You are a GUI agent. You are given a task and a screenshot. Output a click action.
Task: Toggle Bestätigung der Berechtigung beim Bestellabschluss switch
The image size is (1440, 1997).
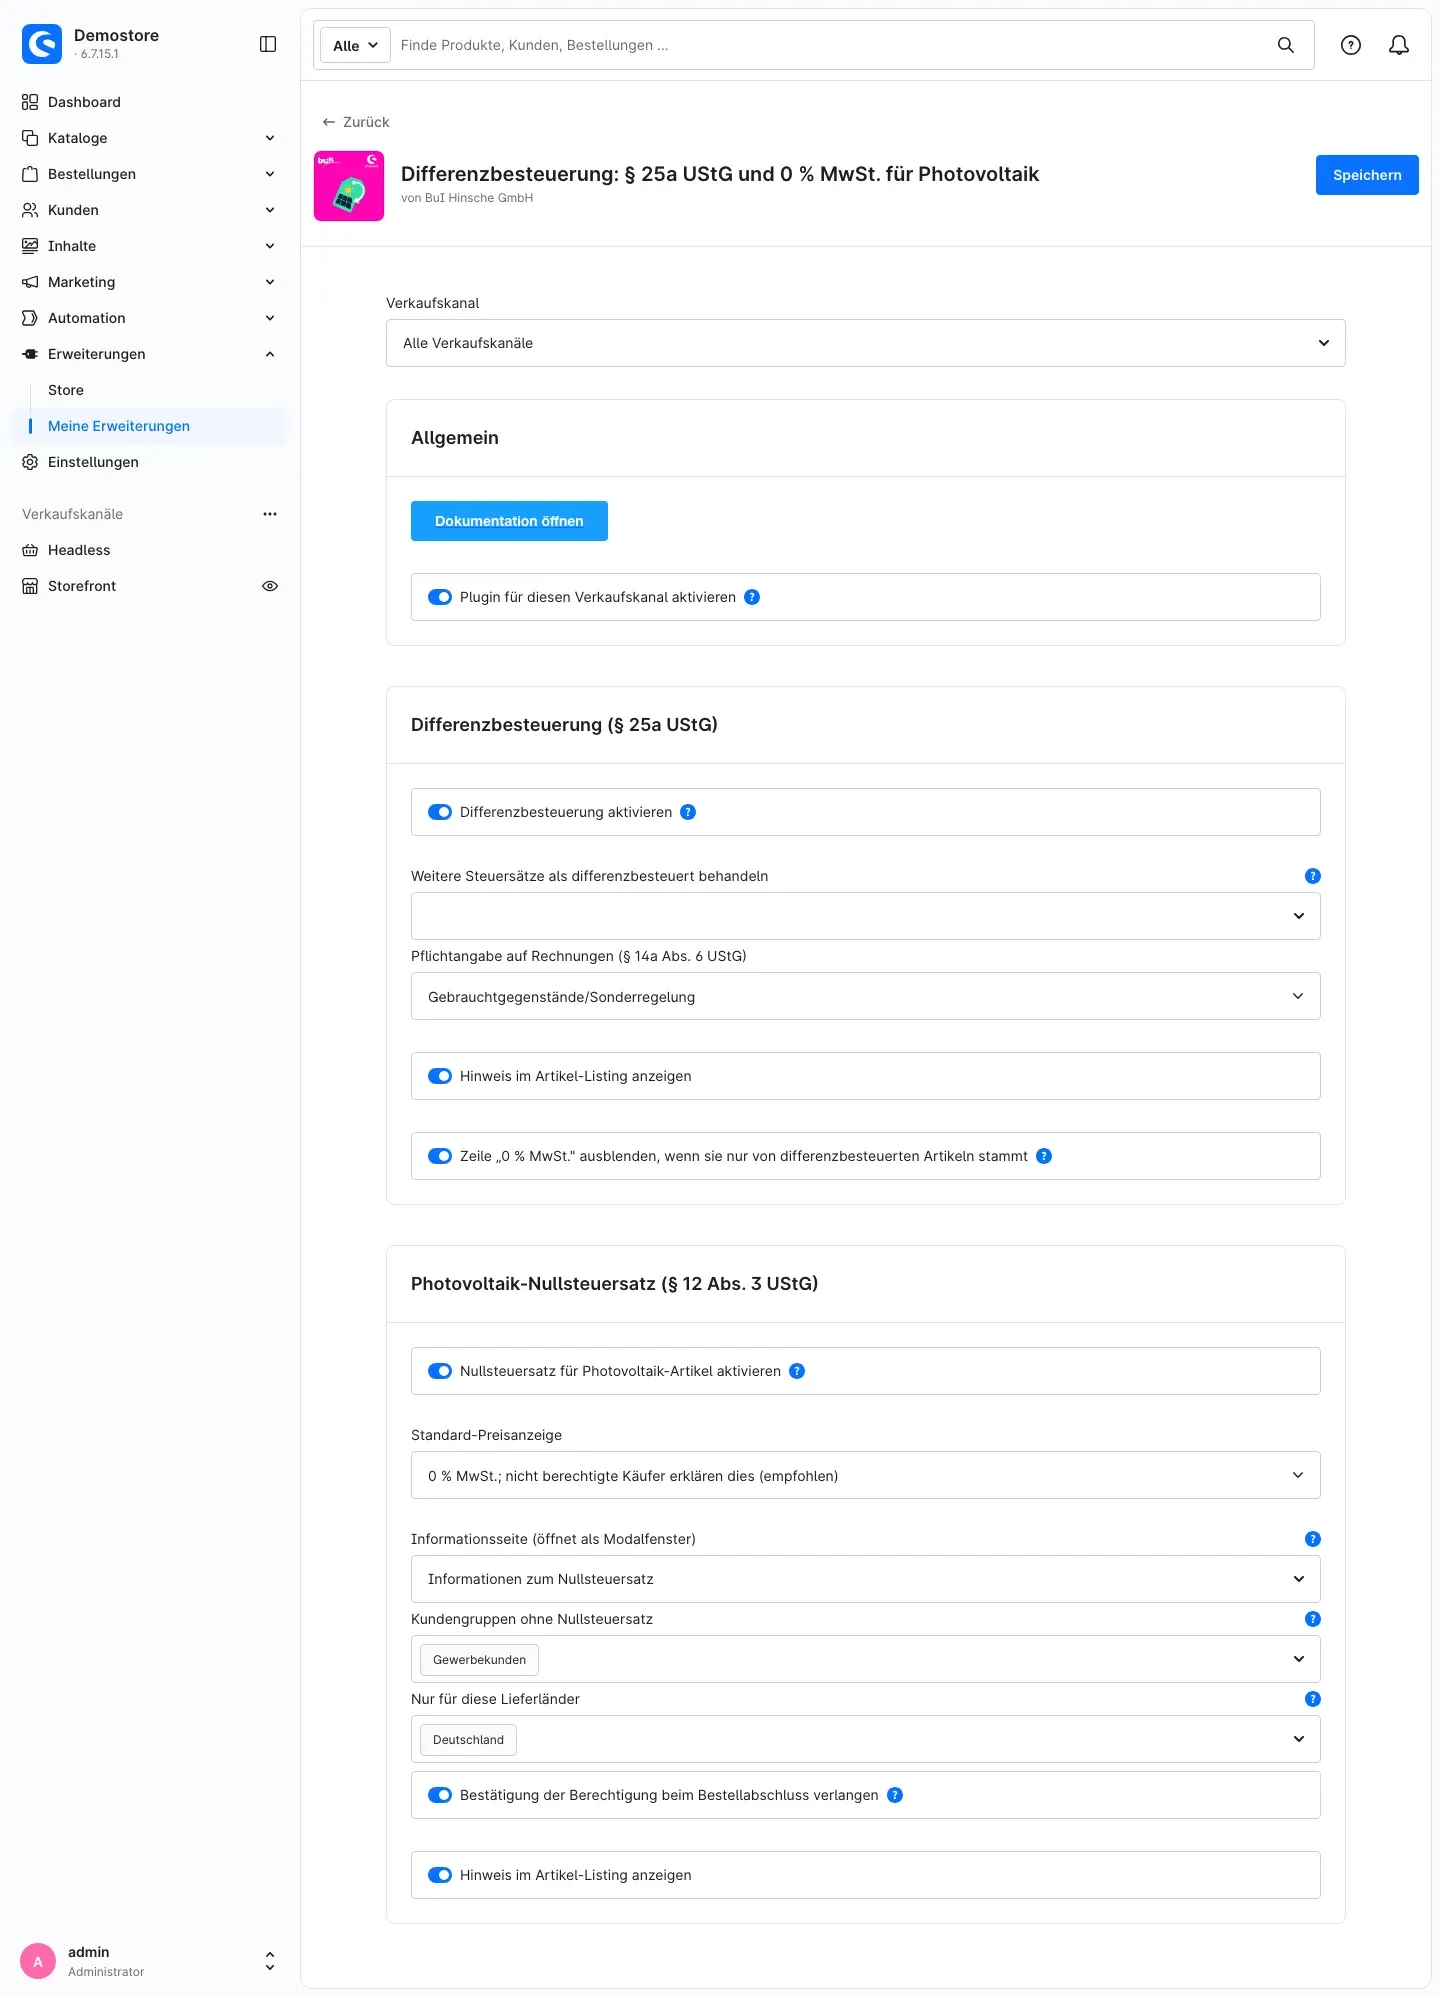coord(440,1795)
